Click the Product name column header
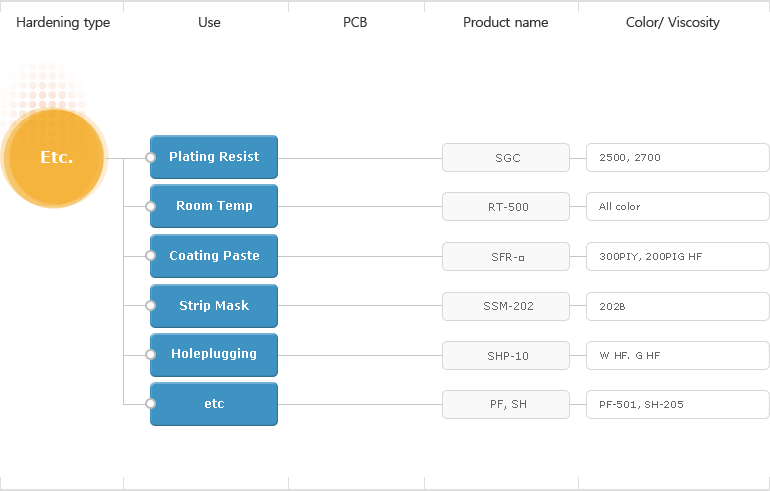Image resolution: width=770 pixels, height=491 pixels. click(x=505, y=22)
